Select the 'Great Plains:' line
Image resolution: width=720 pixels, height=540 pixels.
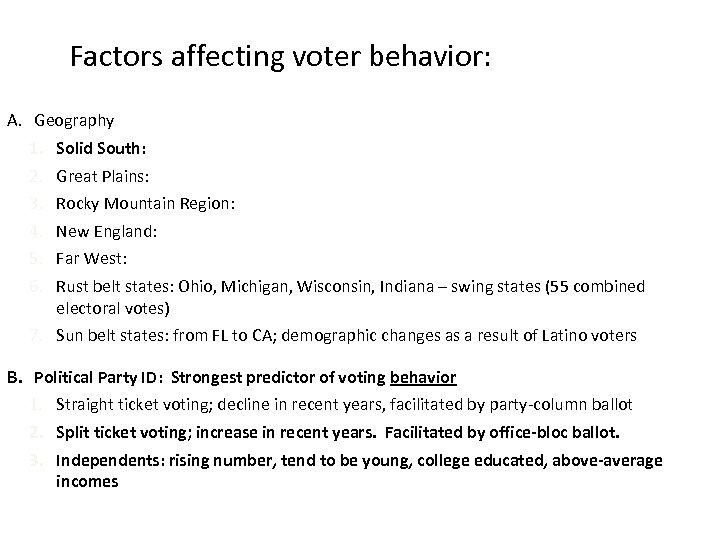(x=102, y=176)
